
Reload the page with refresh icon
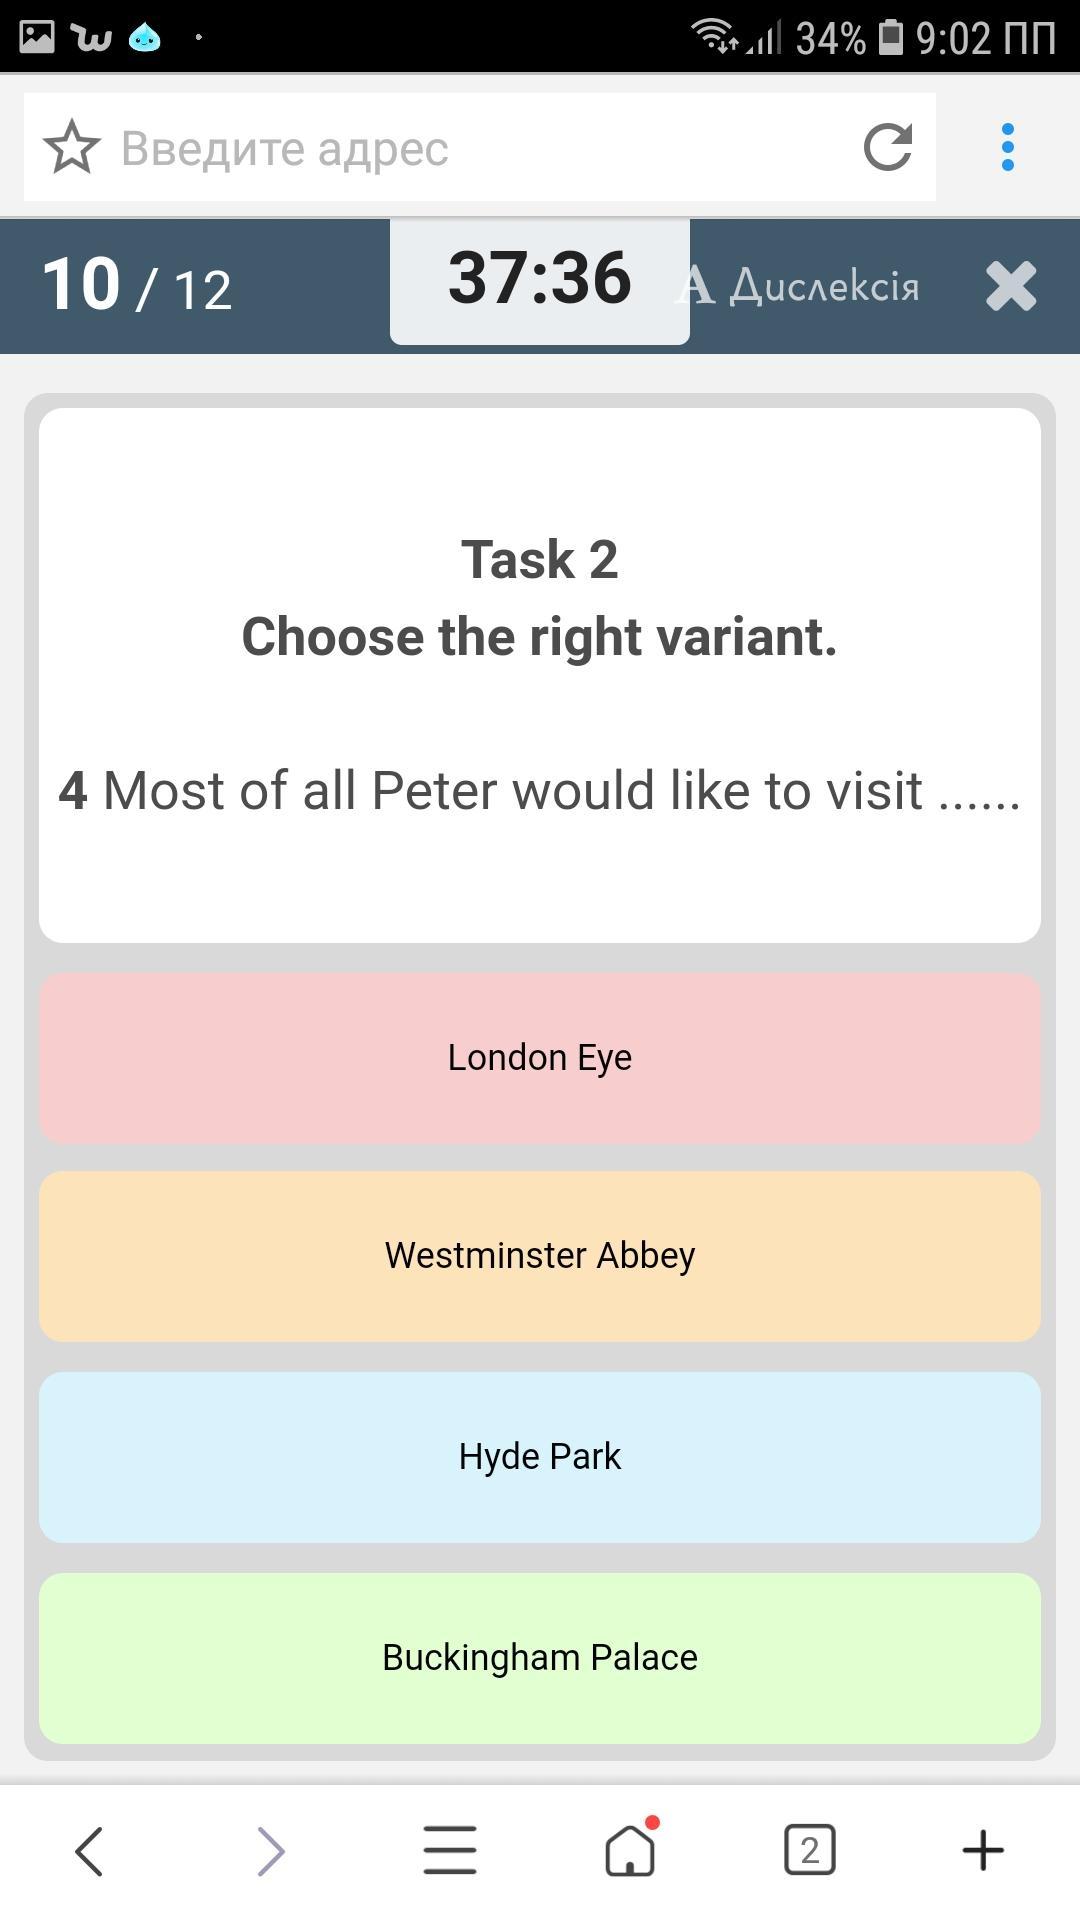(x=888, y=148)
